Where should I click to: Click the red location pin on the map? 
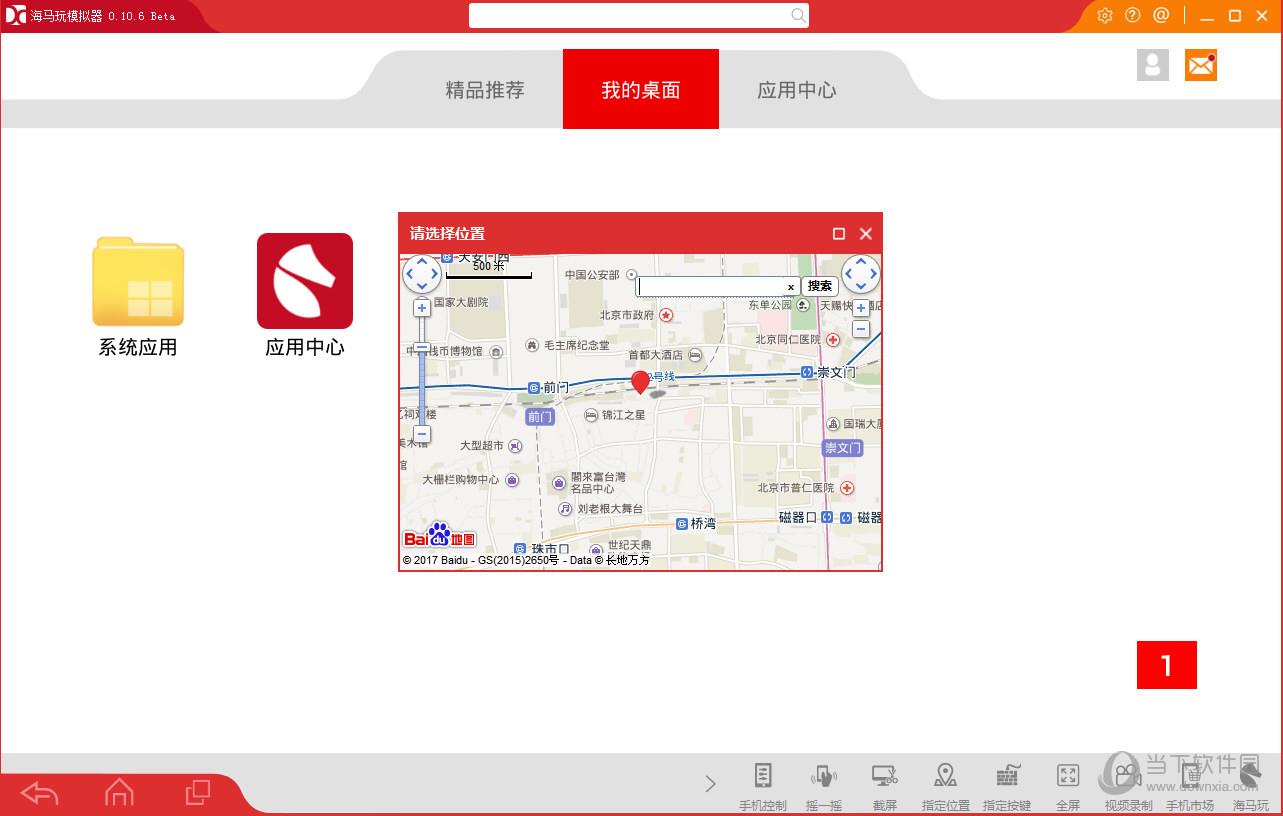click(x=641, y=382)
